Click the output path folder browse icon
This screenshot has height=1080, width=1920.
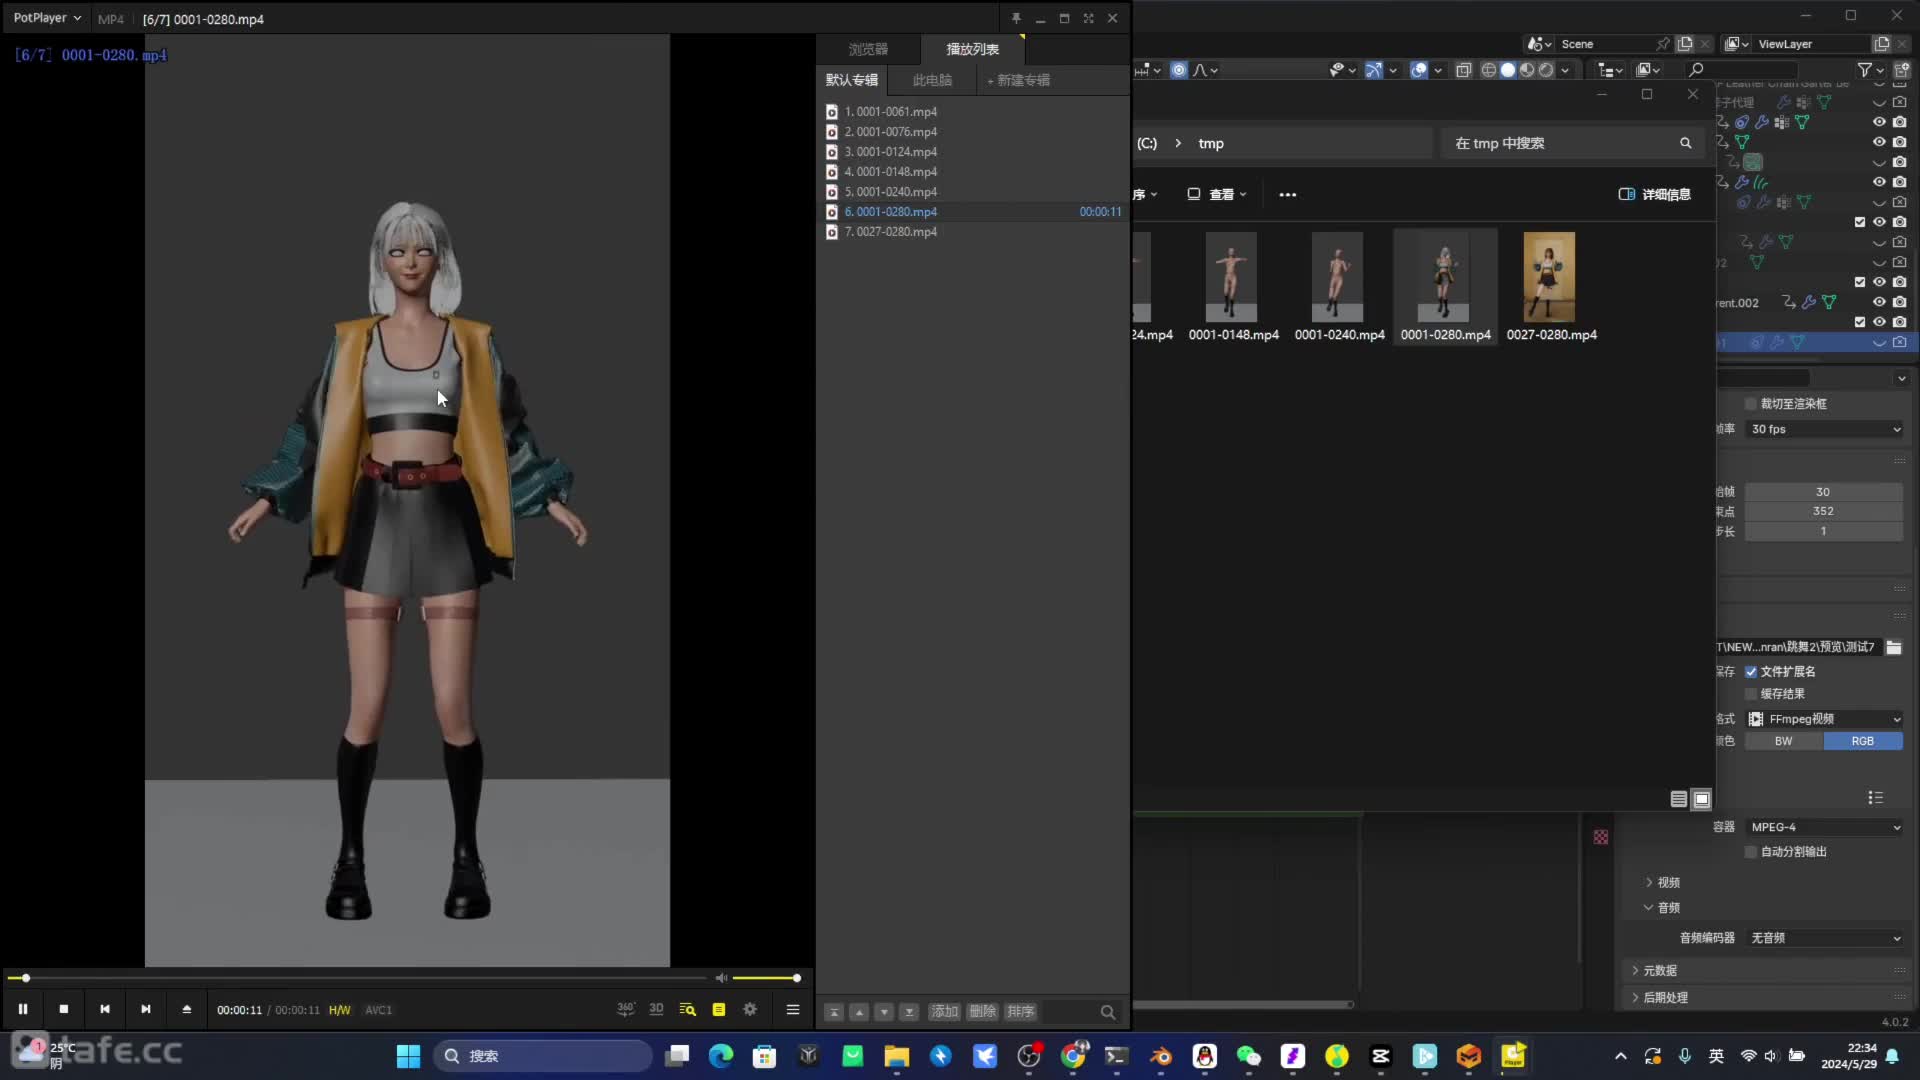tap(1894, 647)
